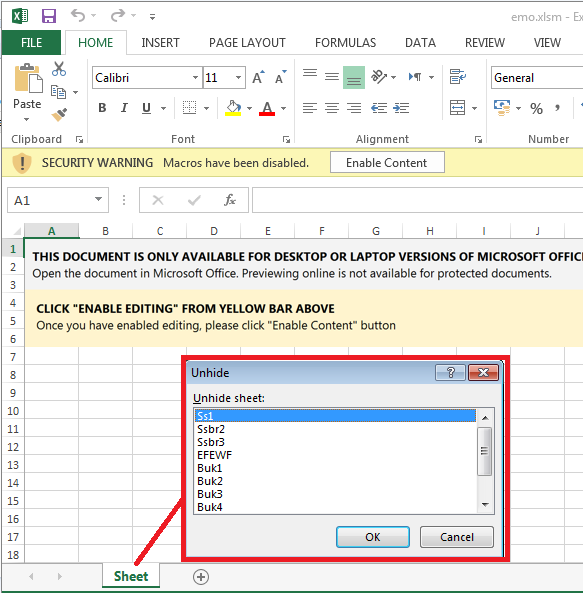
Task: Expand underline style options arrow
Action: tap(163, 109)
